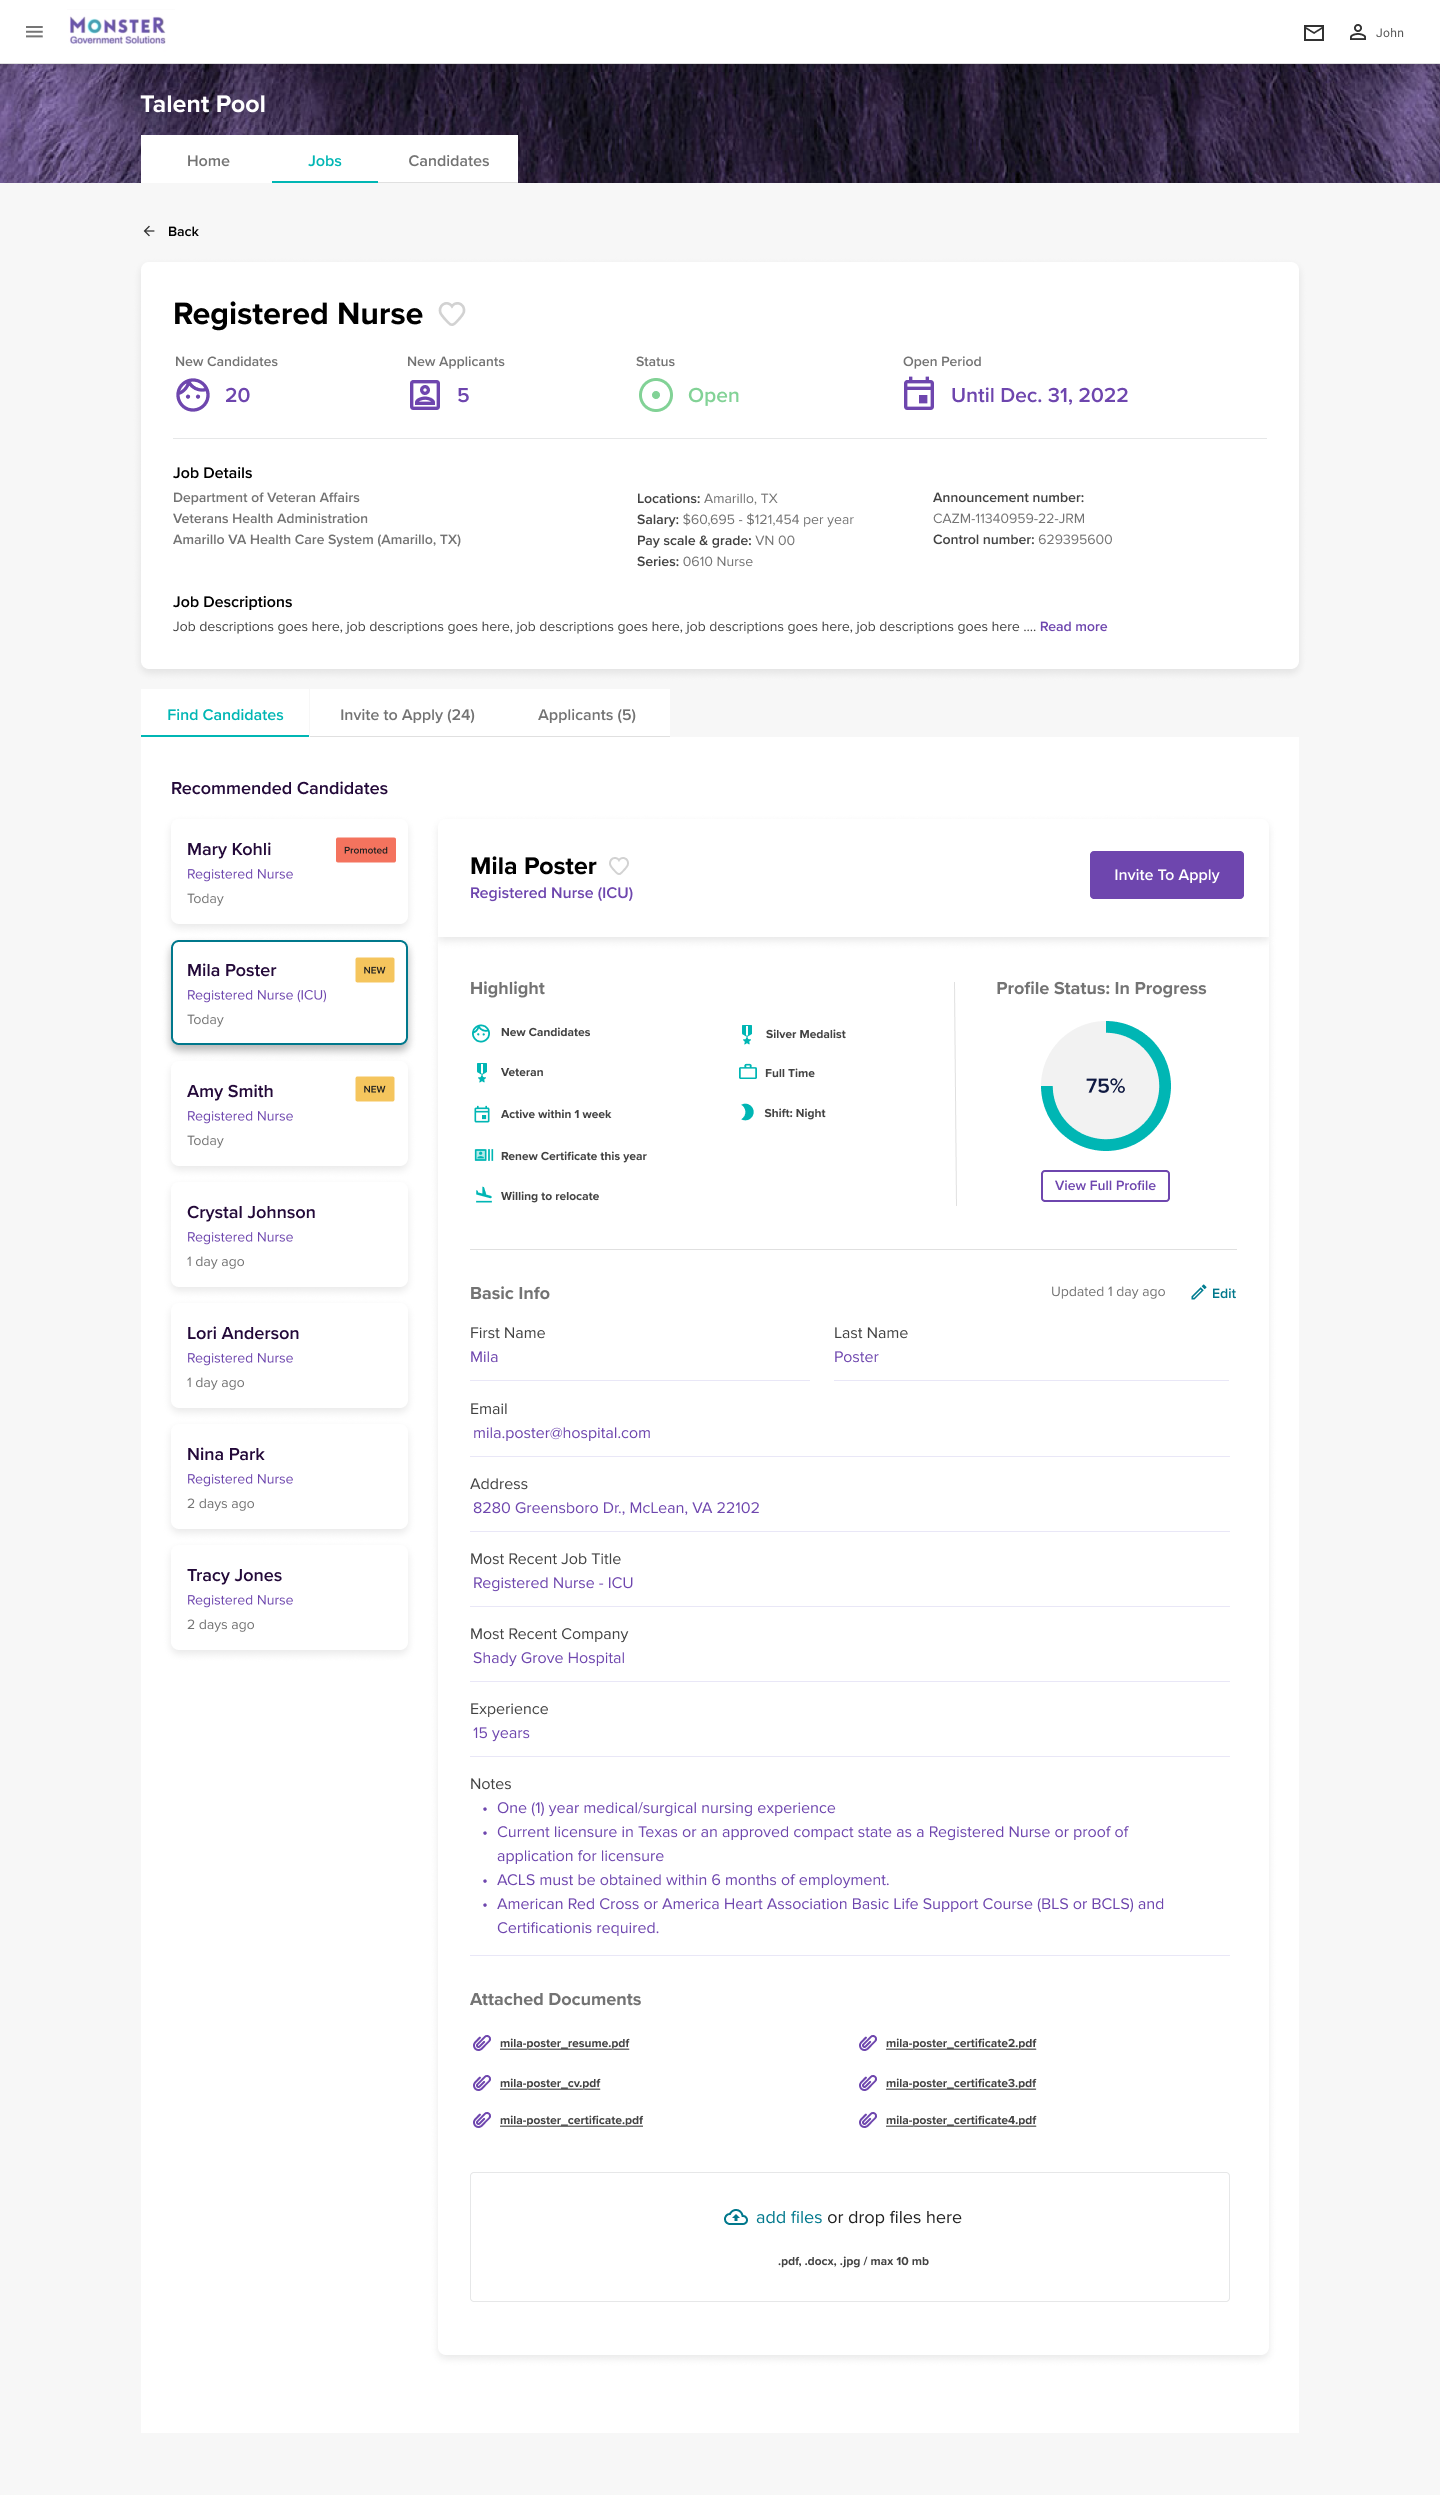
Task: Open mila-poster_certificate2.pdf document
Action: [x=961, y=2043]
